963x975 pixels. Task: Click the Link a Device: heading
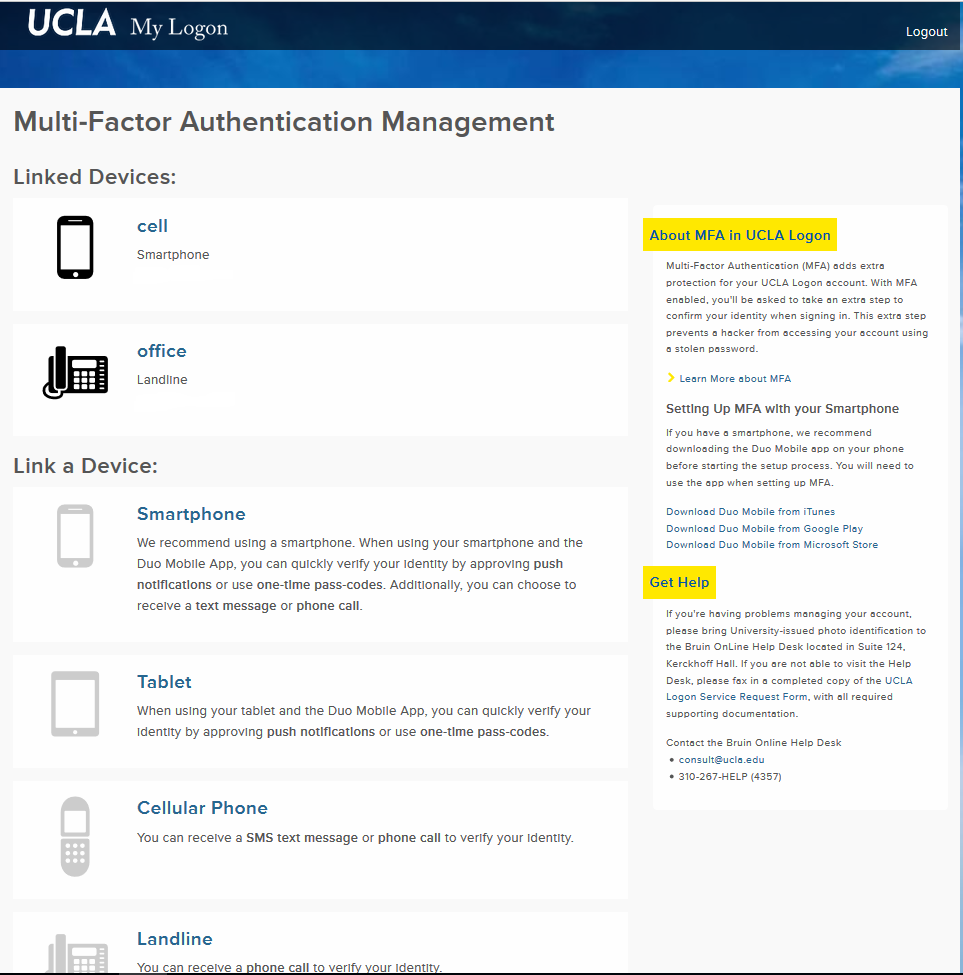[85, 466]
